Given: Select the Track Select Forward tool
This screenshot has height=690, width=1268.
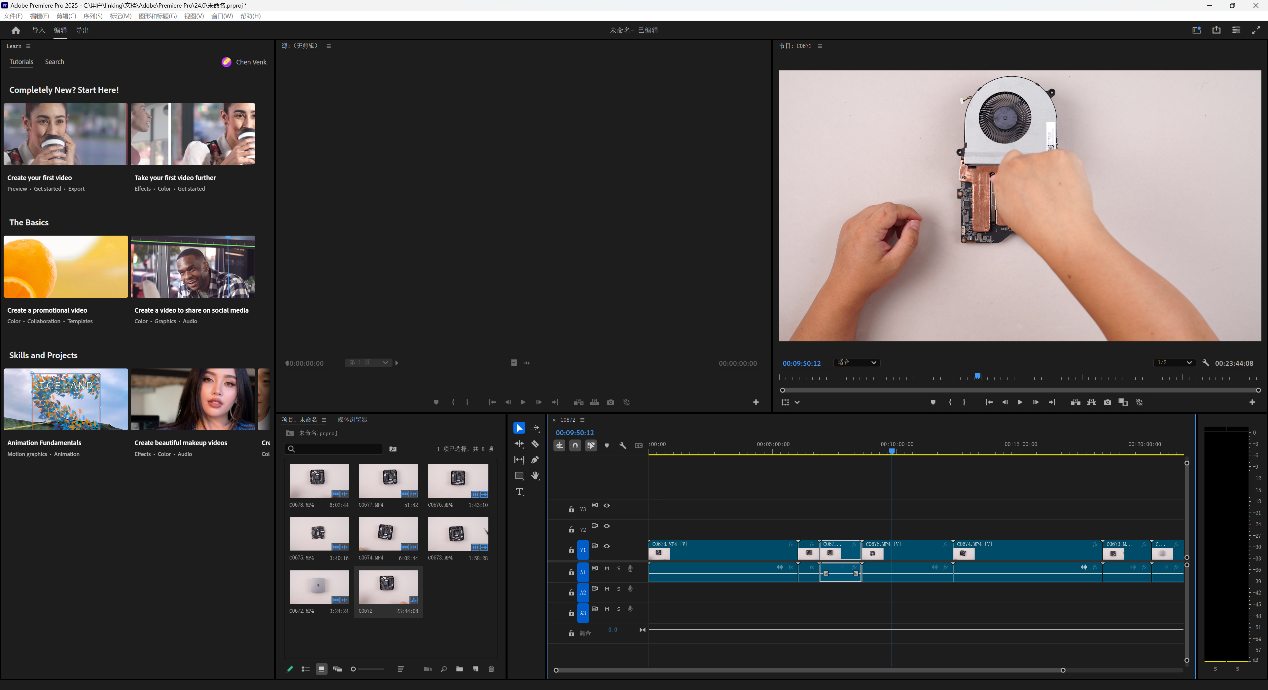Looking at the screenshot, I should (536, 428).
